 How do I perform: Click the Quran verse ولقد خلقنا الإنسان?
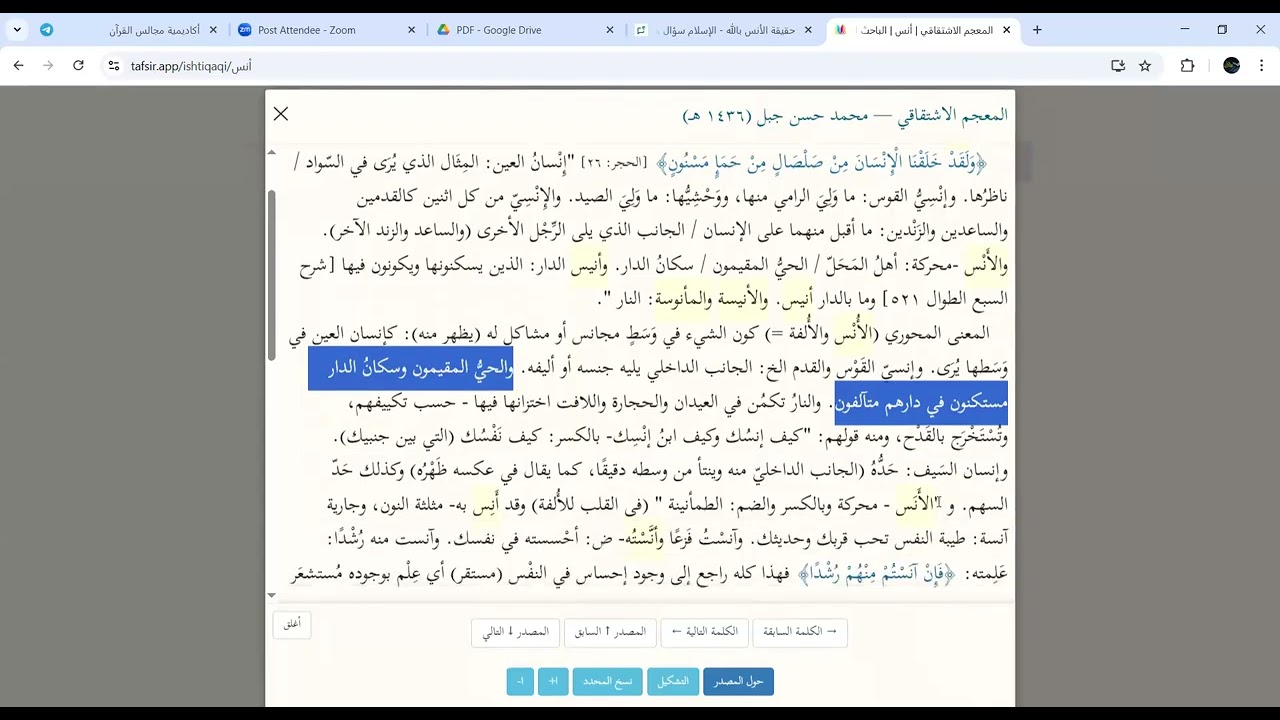point(822,162)
